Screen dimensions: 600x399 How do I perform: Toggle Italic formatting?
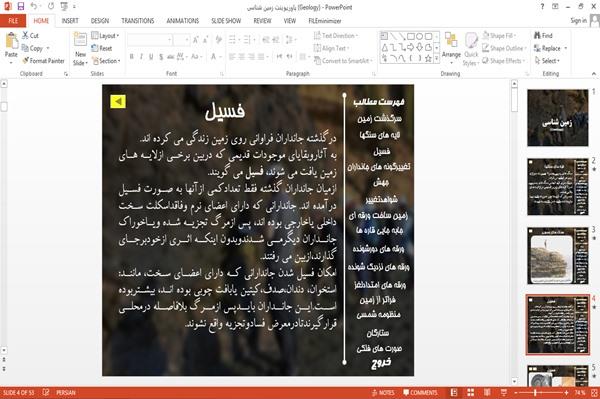[141, 57]
